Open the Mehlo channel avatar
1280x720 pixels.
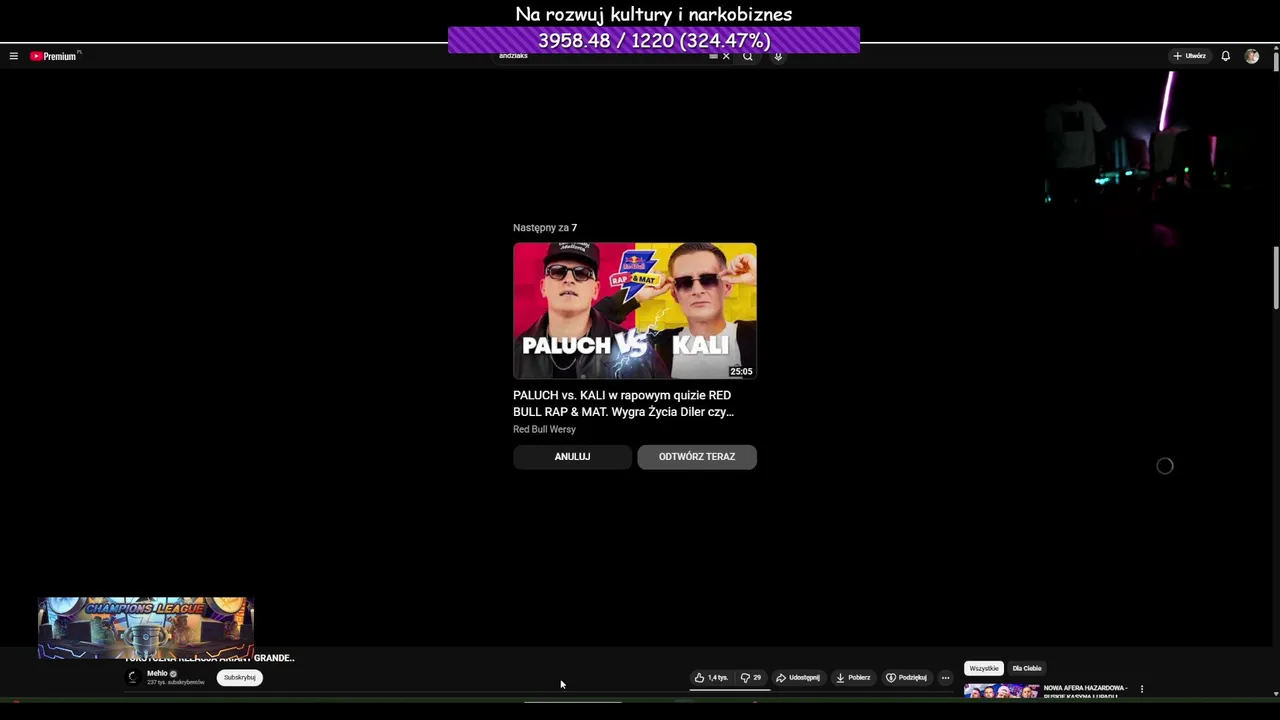click(x=132, y=677)
